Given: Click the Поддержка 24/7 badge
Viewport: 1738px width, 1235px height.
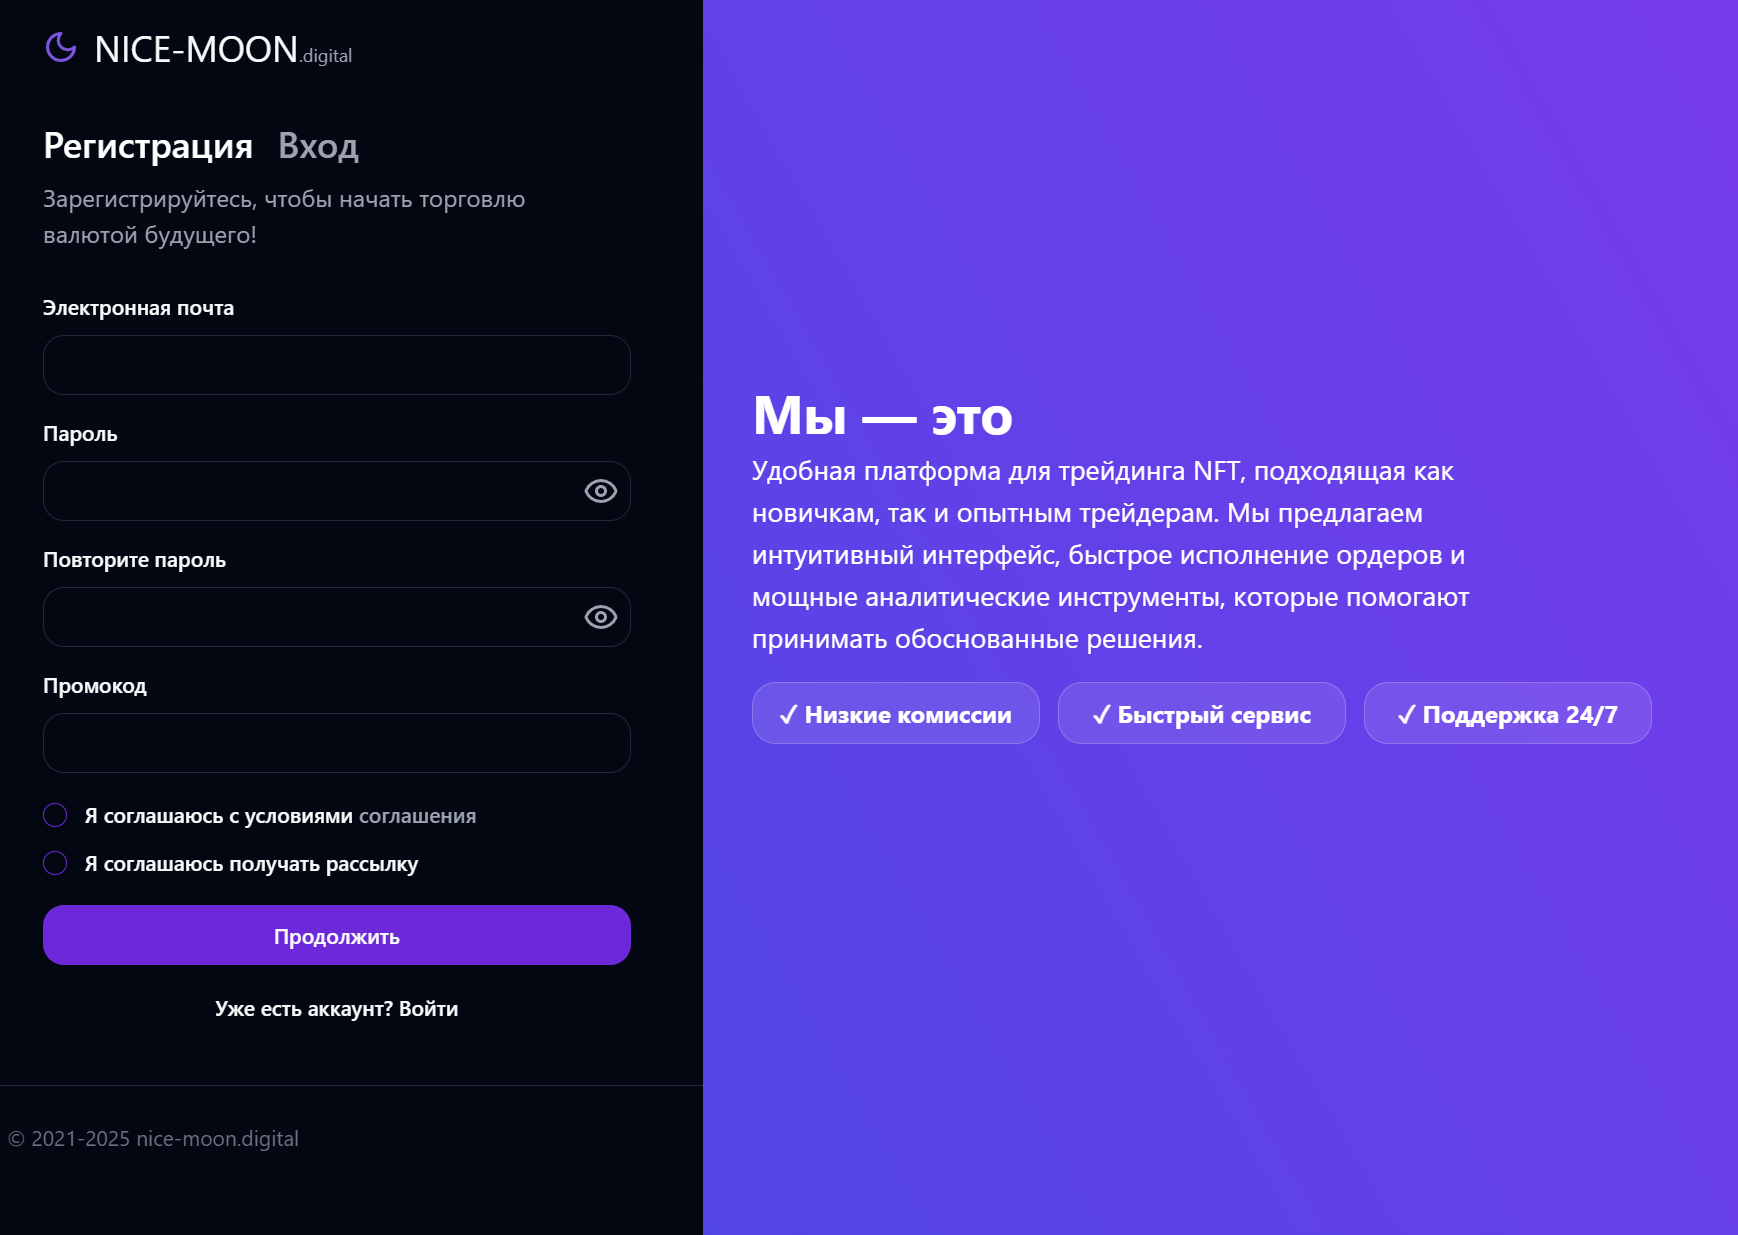Looking at the screenshot, I should click(x=1507, y=714).
